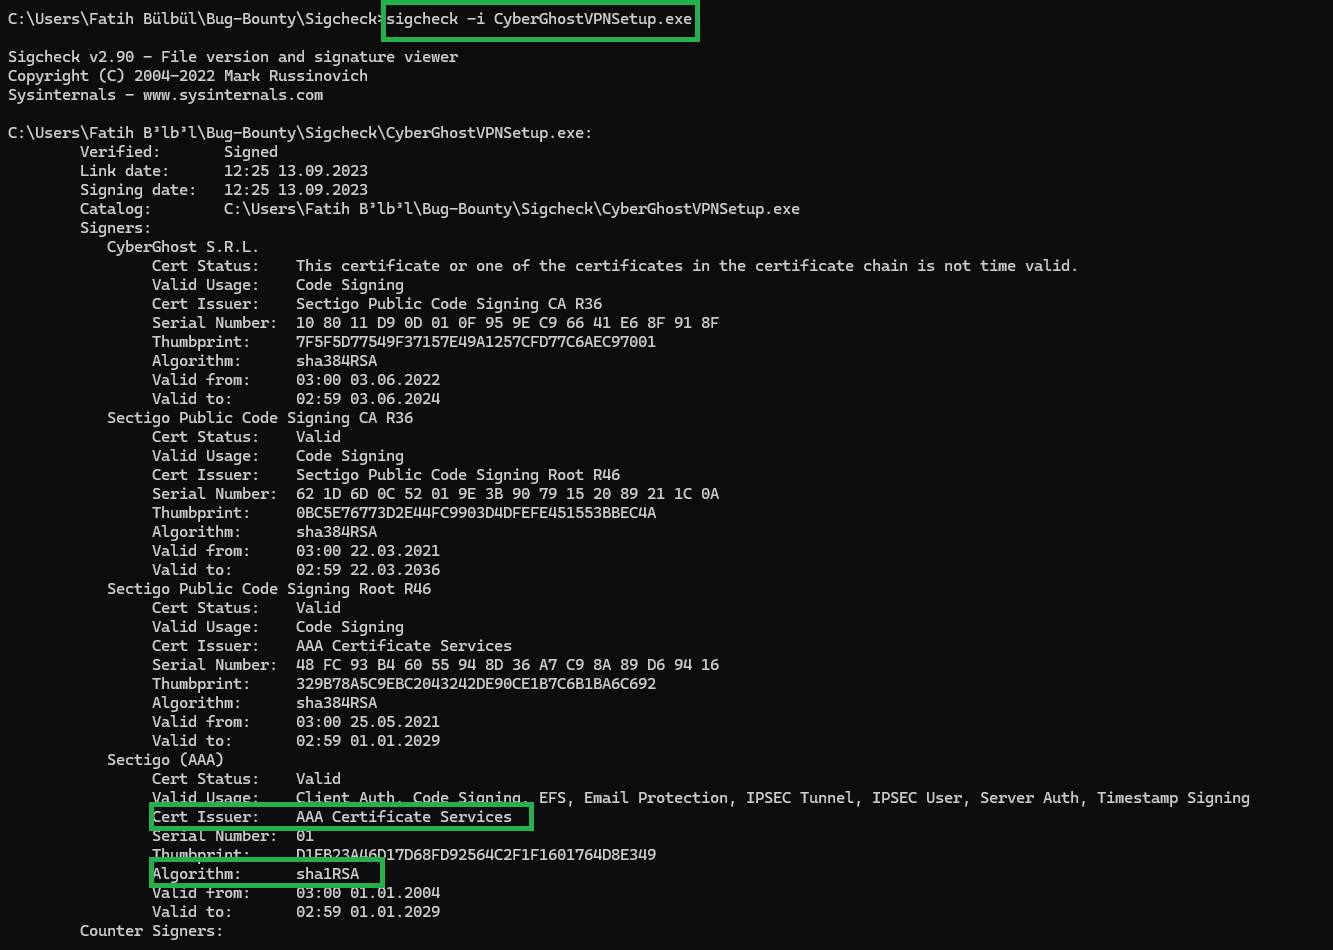Click the thumbprint starting with 7F5F5D

coord(476,342)
